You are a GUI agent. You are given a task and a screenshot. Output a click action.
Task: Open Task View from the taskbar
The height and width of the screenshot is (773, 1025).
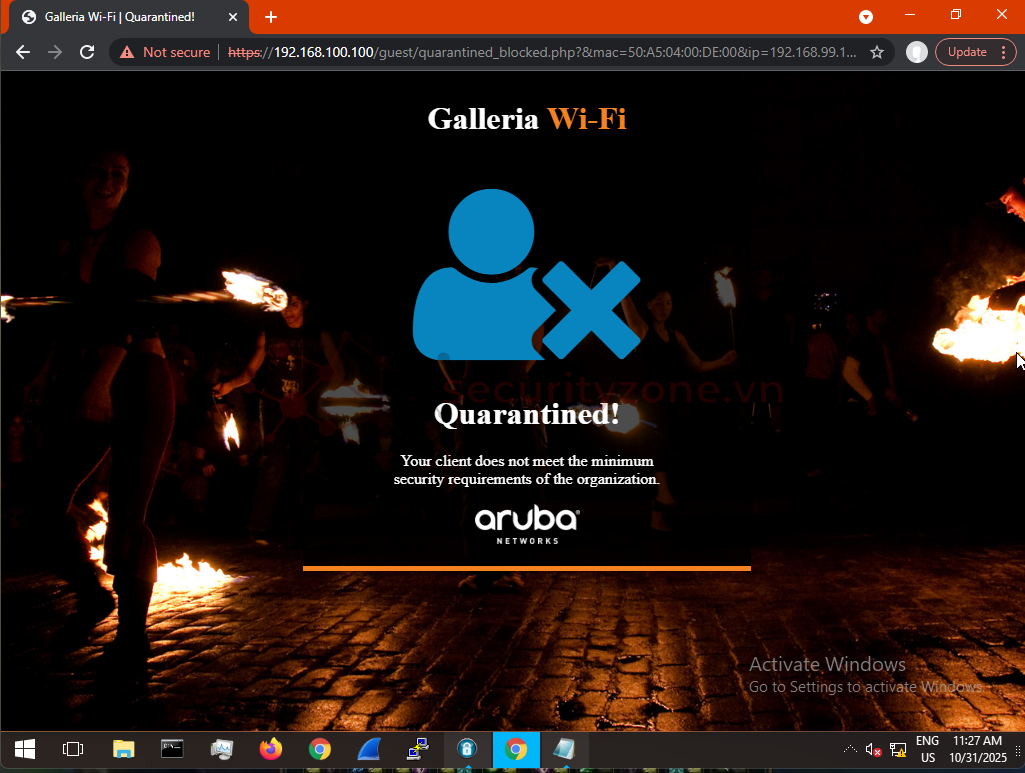click(x=72, y=749)
